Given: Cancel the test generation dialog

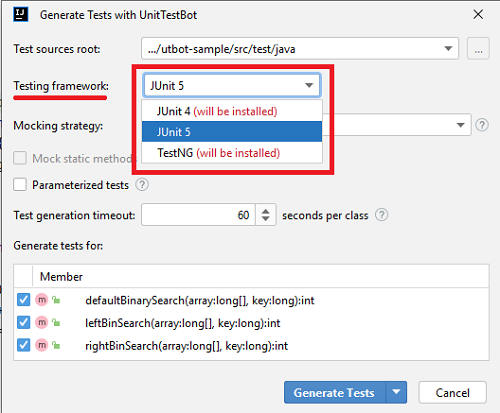Looking at the screenshot, I should 452,392.
